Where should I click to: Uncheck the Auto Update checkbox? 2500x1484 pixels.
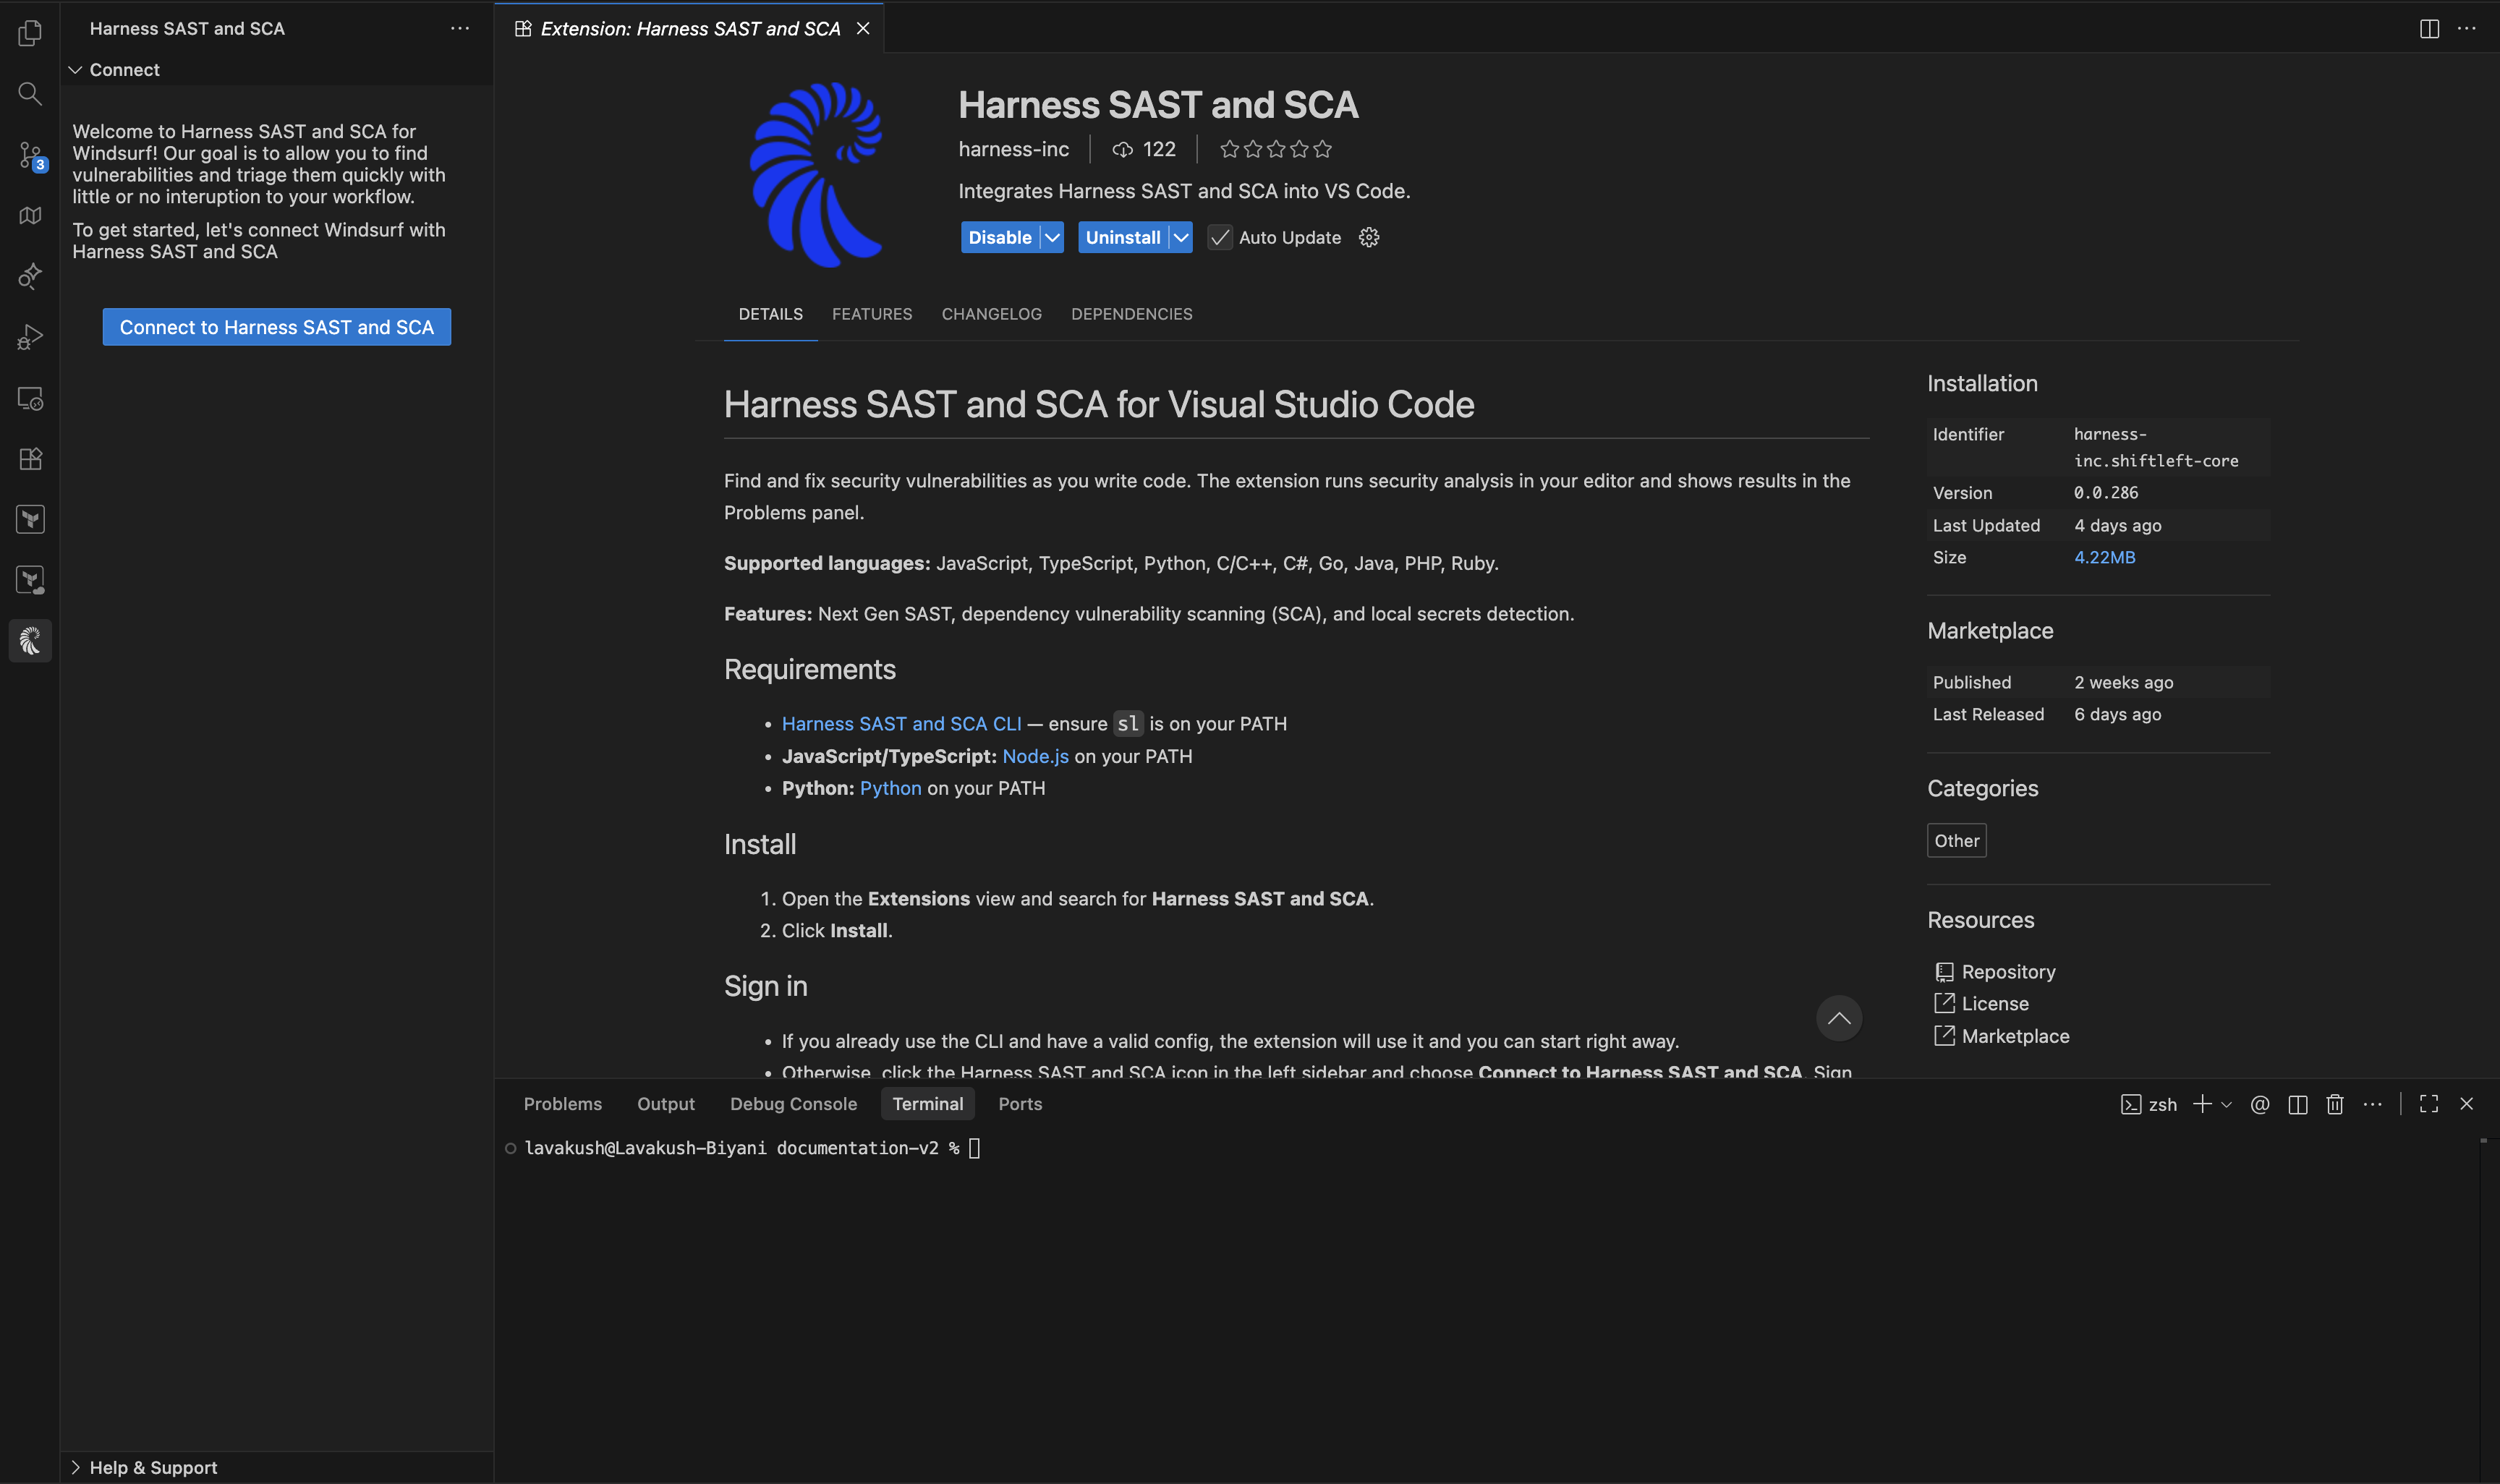click(1219, 237)
